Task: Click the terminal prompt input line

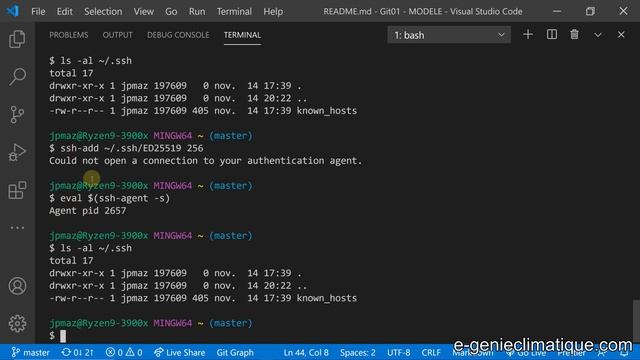Action: click(x=58, y=336)
